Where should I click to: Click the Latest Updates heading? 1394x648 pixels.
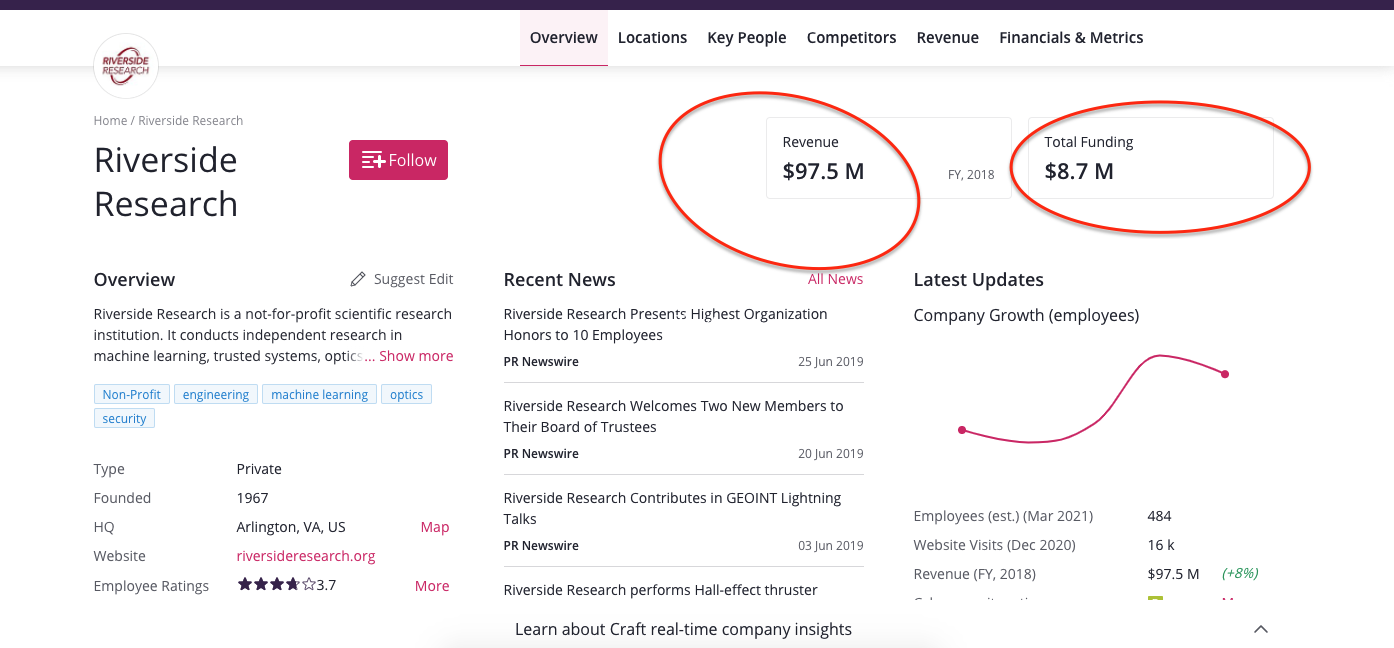pos(979,280)
